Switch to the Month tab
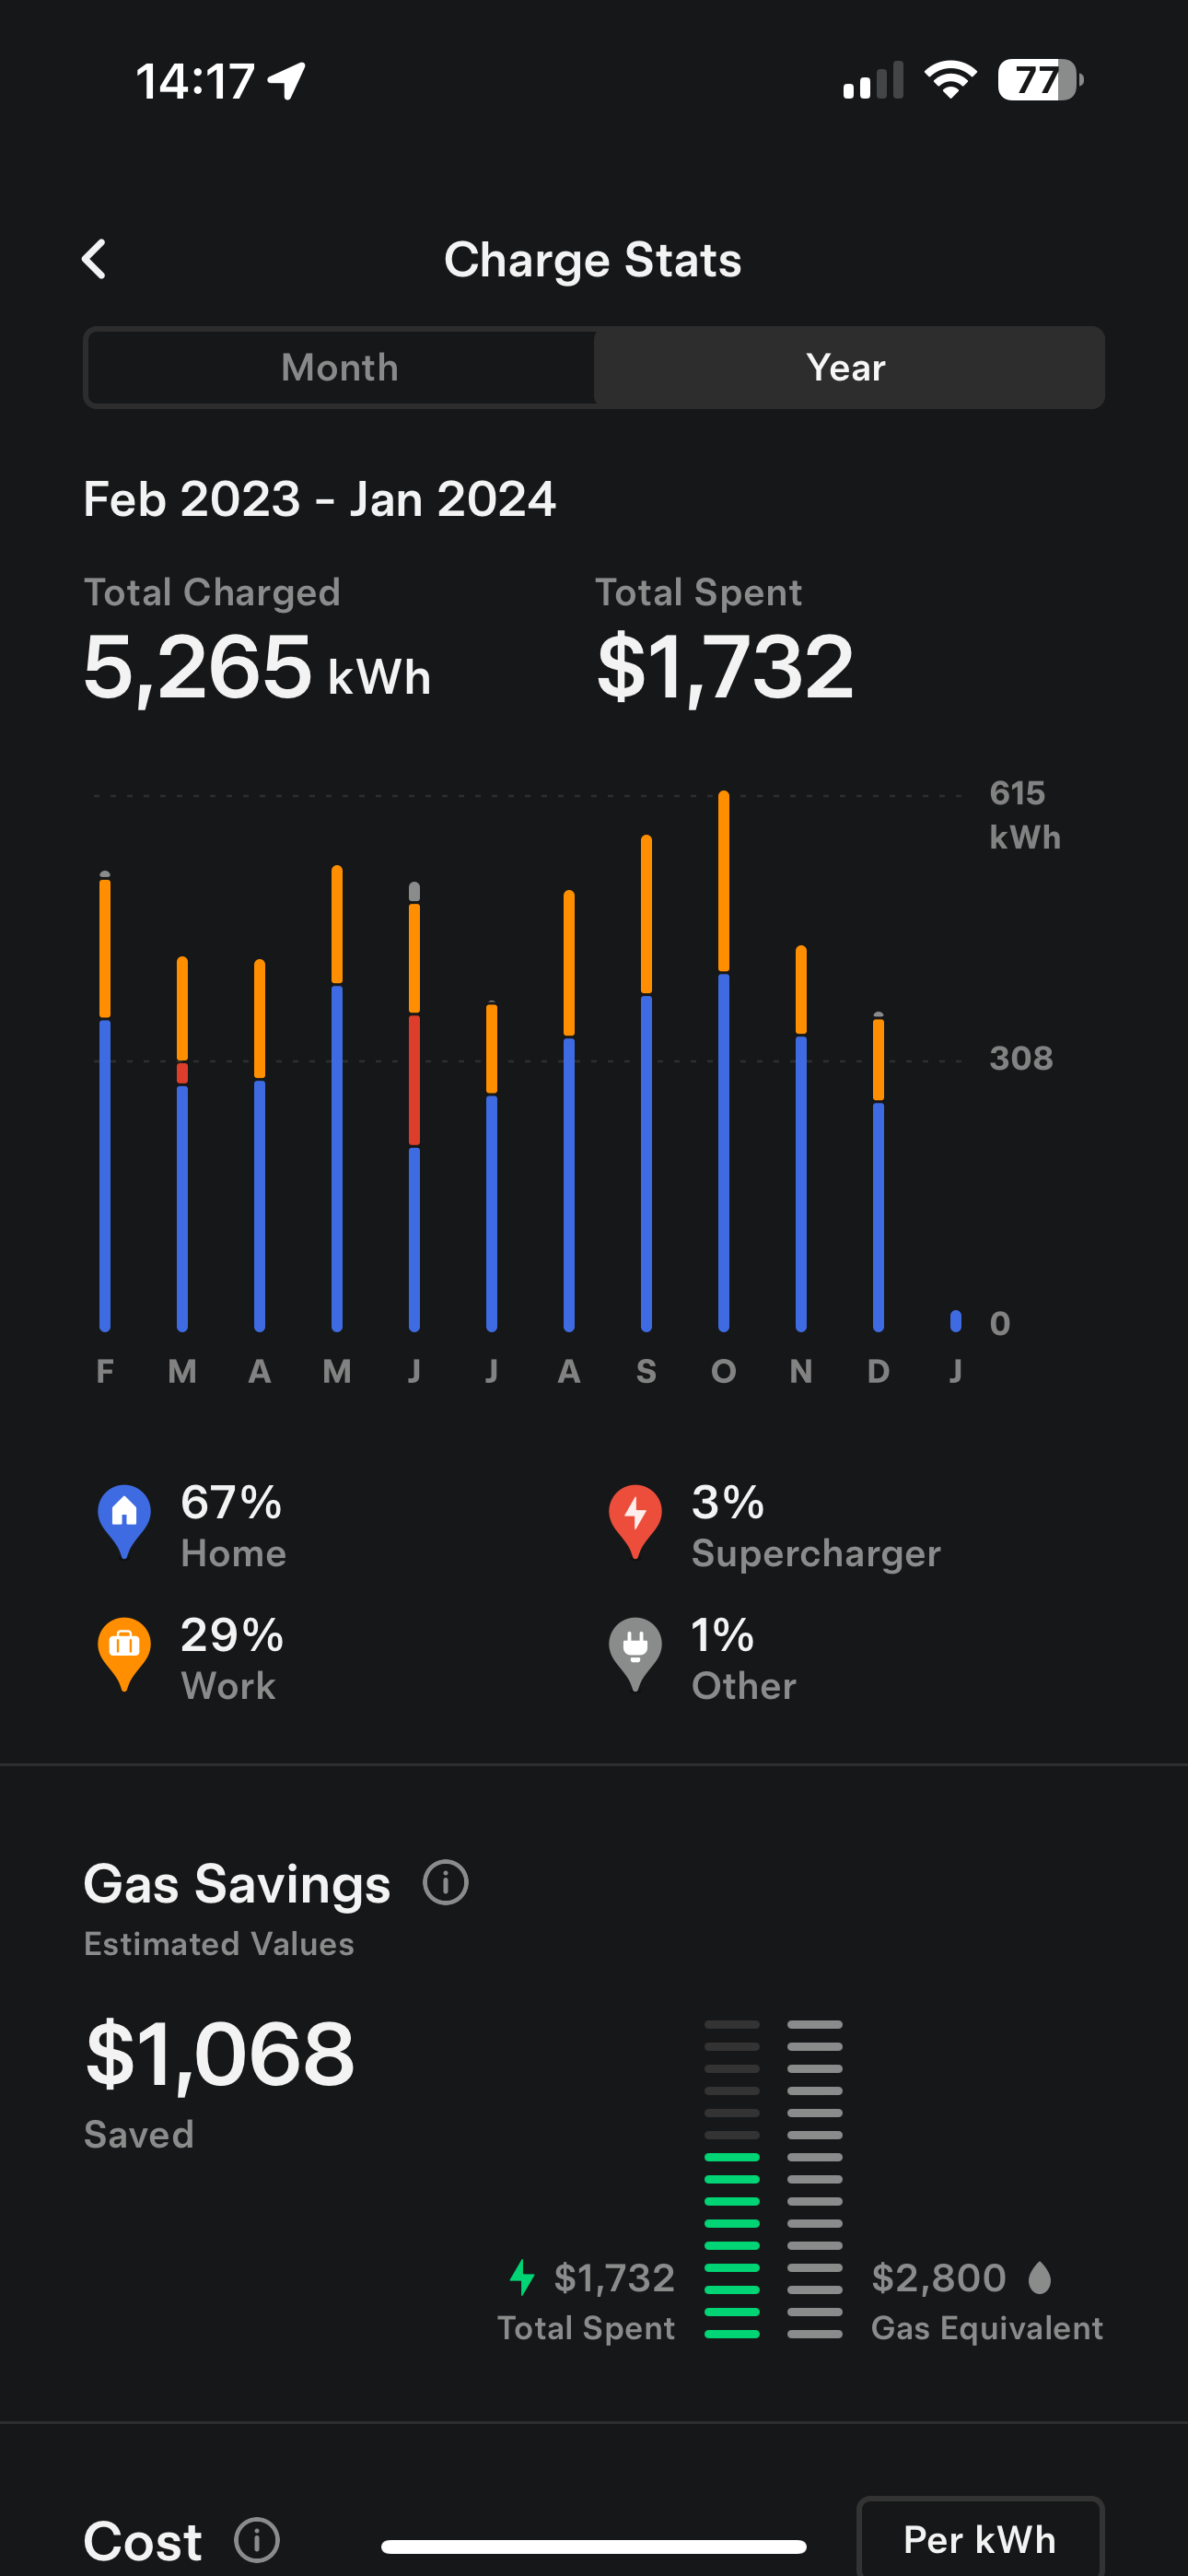 [340, 368]
